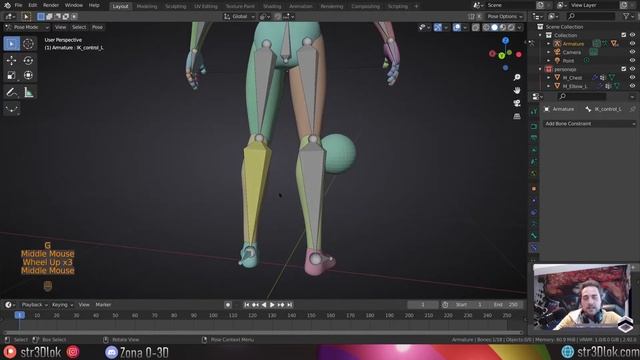The image size is (640, 360).
Task: Select the Breakdowner pose tool
Action: (11, 109)
